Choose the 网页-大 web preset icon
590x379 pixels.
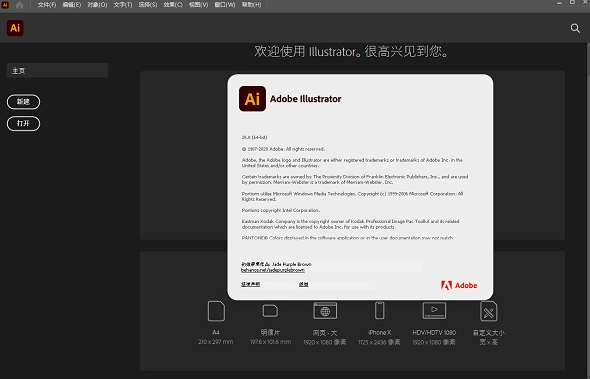coord(325,311)
